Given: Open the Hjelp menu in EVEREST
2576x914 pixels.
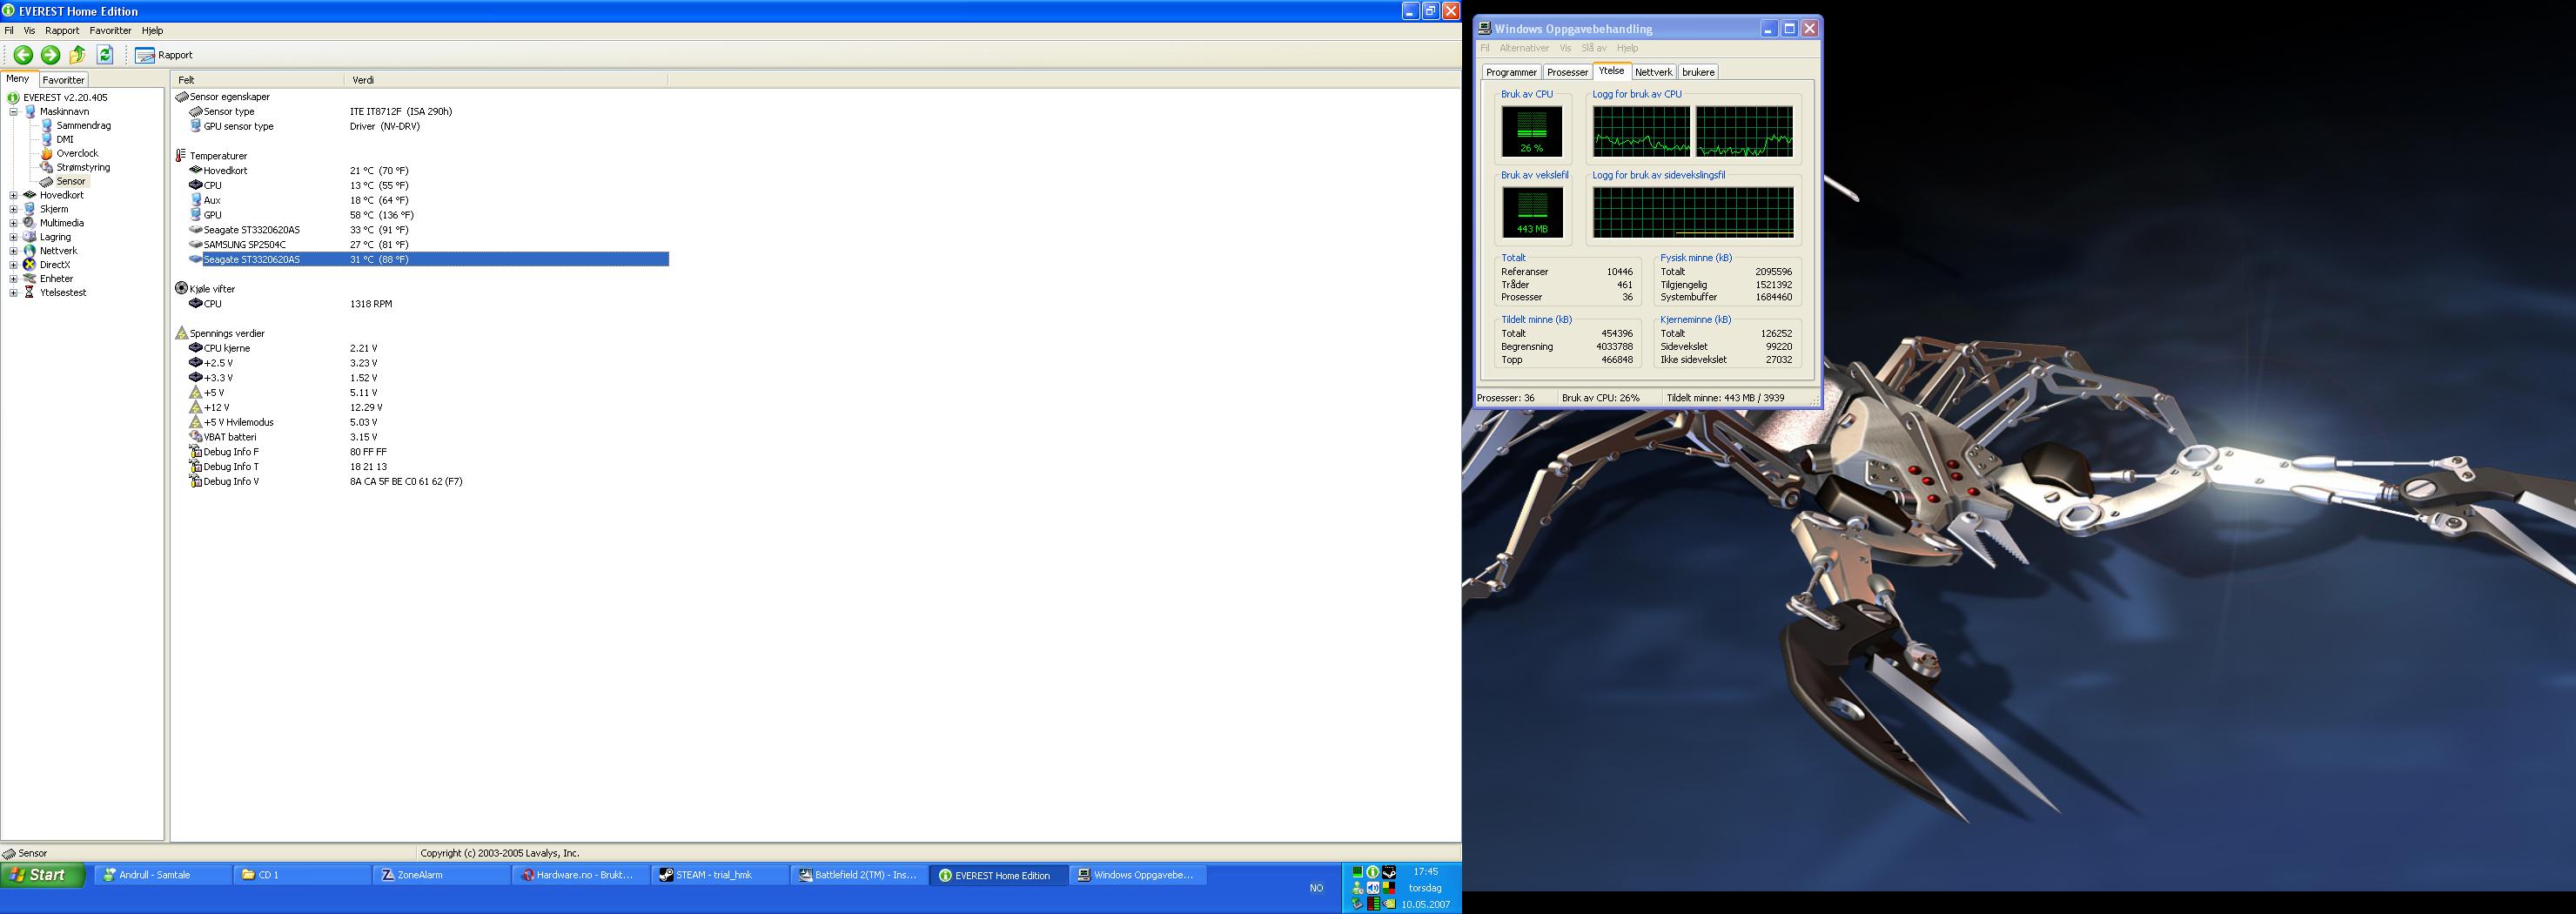Looking at the screenshot, I should [152, 31].
